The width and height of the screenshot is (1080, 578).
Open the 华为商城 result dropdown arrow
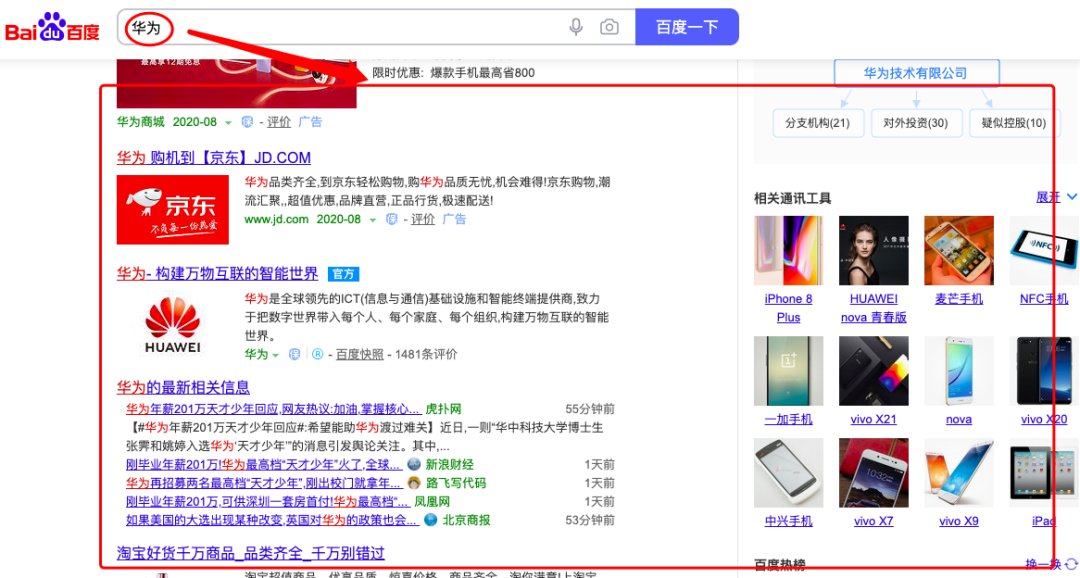click(229, 123)
